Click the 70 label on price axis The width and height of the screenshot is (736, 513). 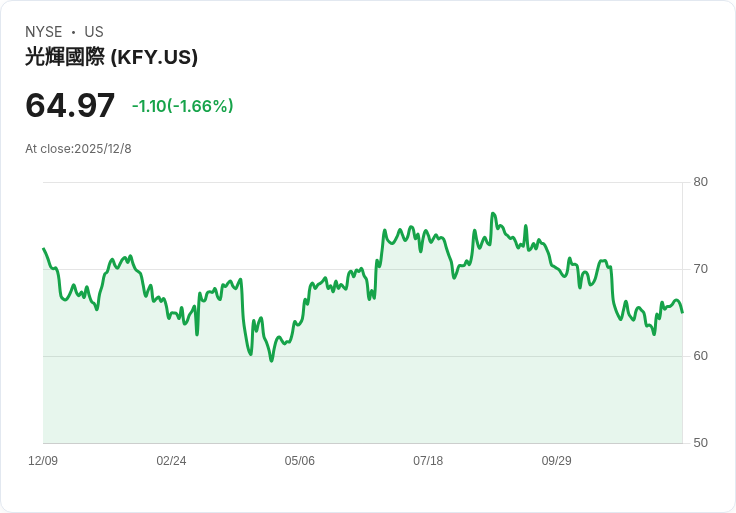[x=700, y=269]
